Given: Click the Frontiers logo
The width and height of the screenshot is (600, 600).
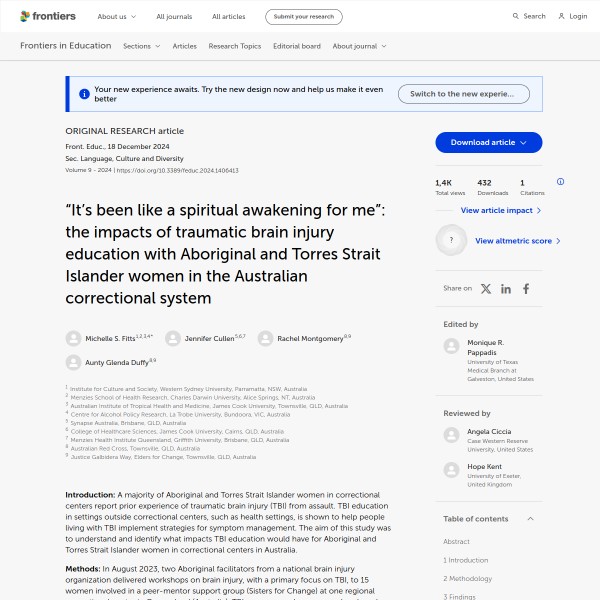Looking at the screenshot, I should 47,16.
